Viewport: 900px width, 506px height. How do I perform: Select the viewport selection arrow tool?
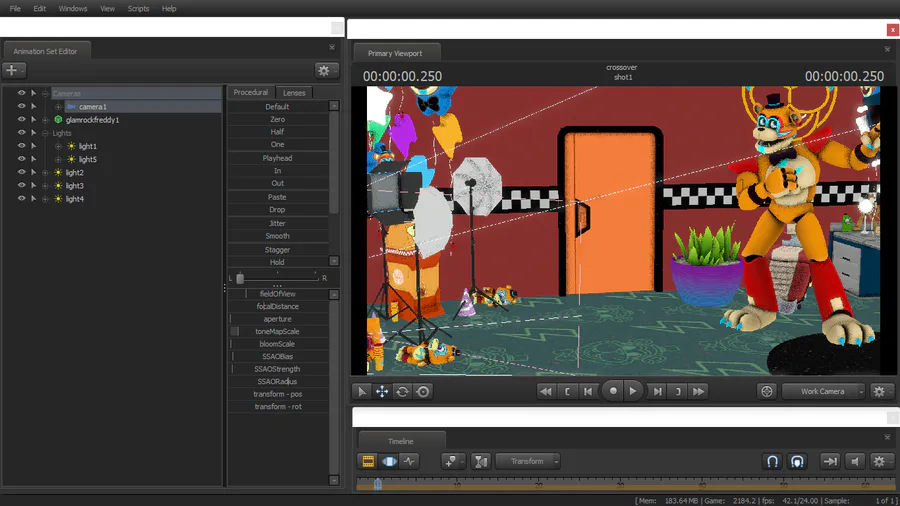[362, 391]
